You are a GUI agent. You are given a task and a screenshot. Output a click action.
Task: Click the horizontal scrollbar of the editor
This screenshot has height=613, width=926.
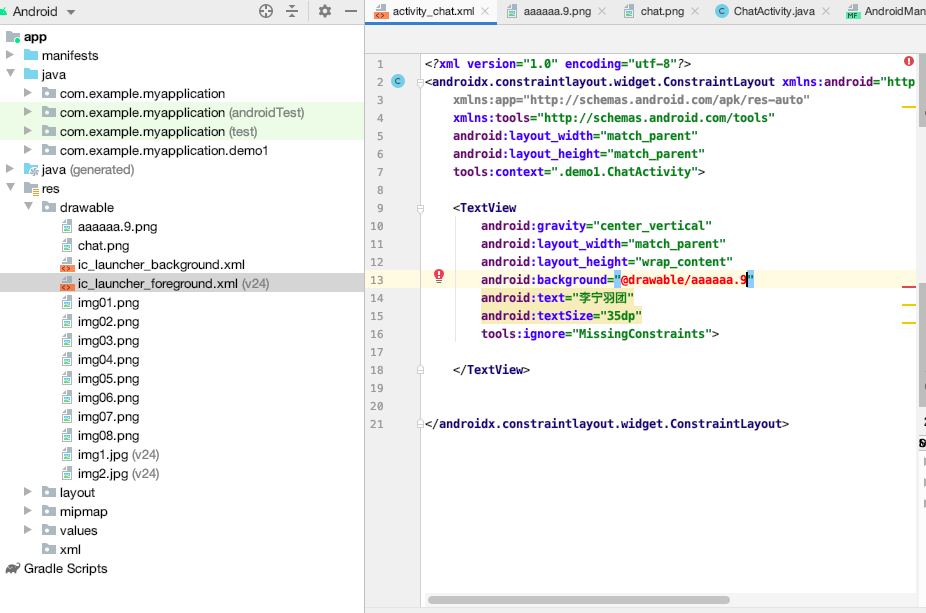coord(579,600)
